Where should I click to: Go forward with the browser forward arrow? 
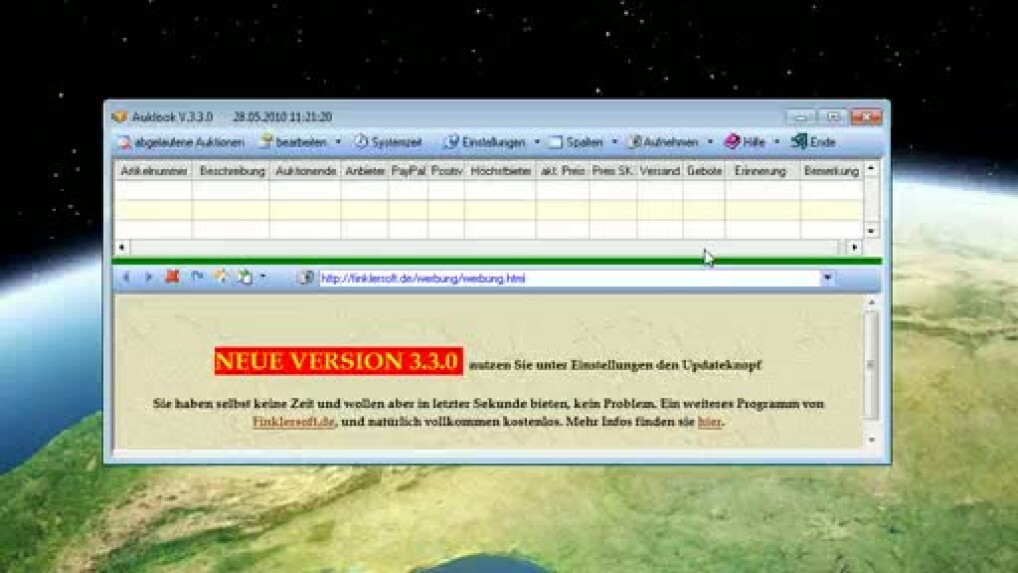[148, 277]
